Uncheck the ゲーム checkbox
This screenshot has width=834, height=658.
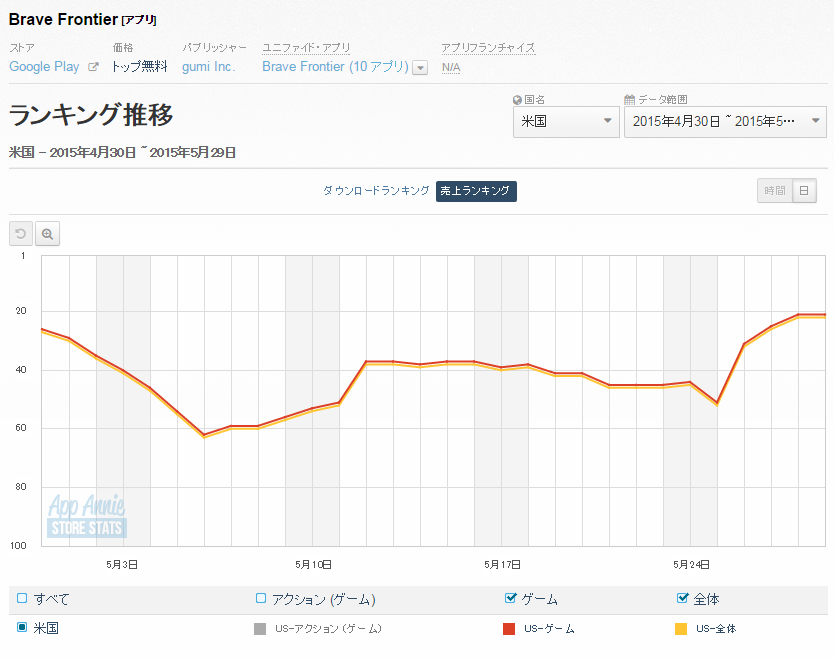511,598
